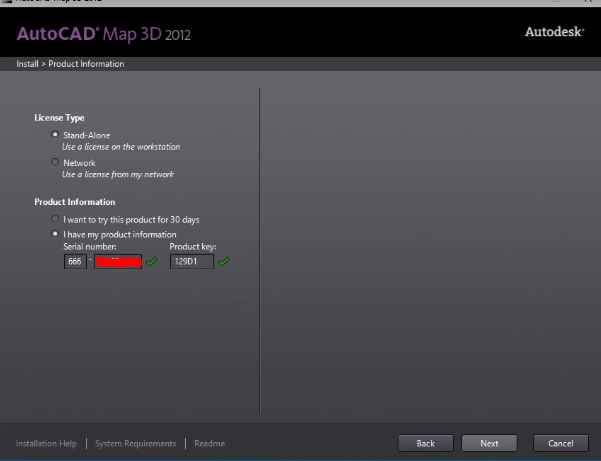Open the Readme link

tap(210, 443)
